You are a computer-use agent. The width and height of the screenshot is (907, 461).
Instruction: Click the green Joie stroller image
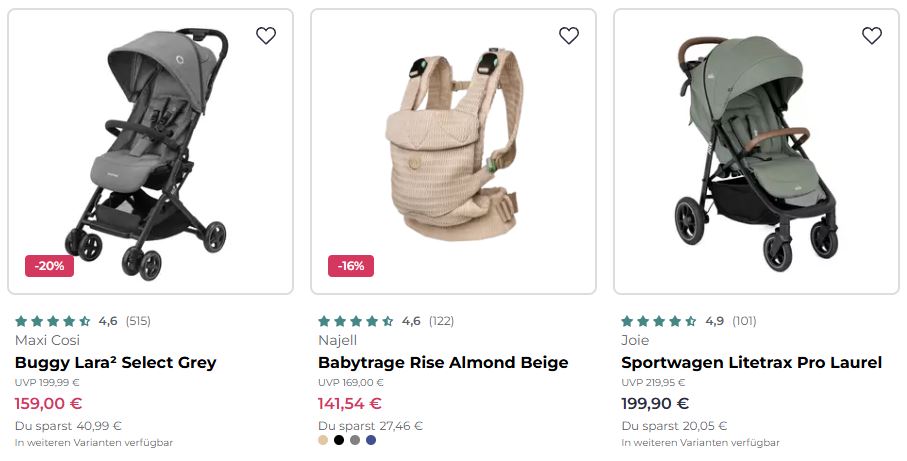coord(756,150)
